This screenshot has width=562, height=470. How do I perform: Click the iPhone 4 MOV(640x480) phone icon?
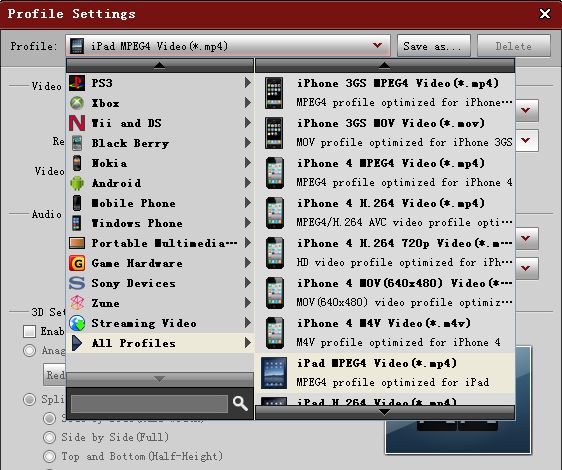click(275, 293)
